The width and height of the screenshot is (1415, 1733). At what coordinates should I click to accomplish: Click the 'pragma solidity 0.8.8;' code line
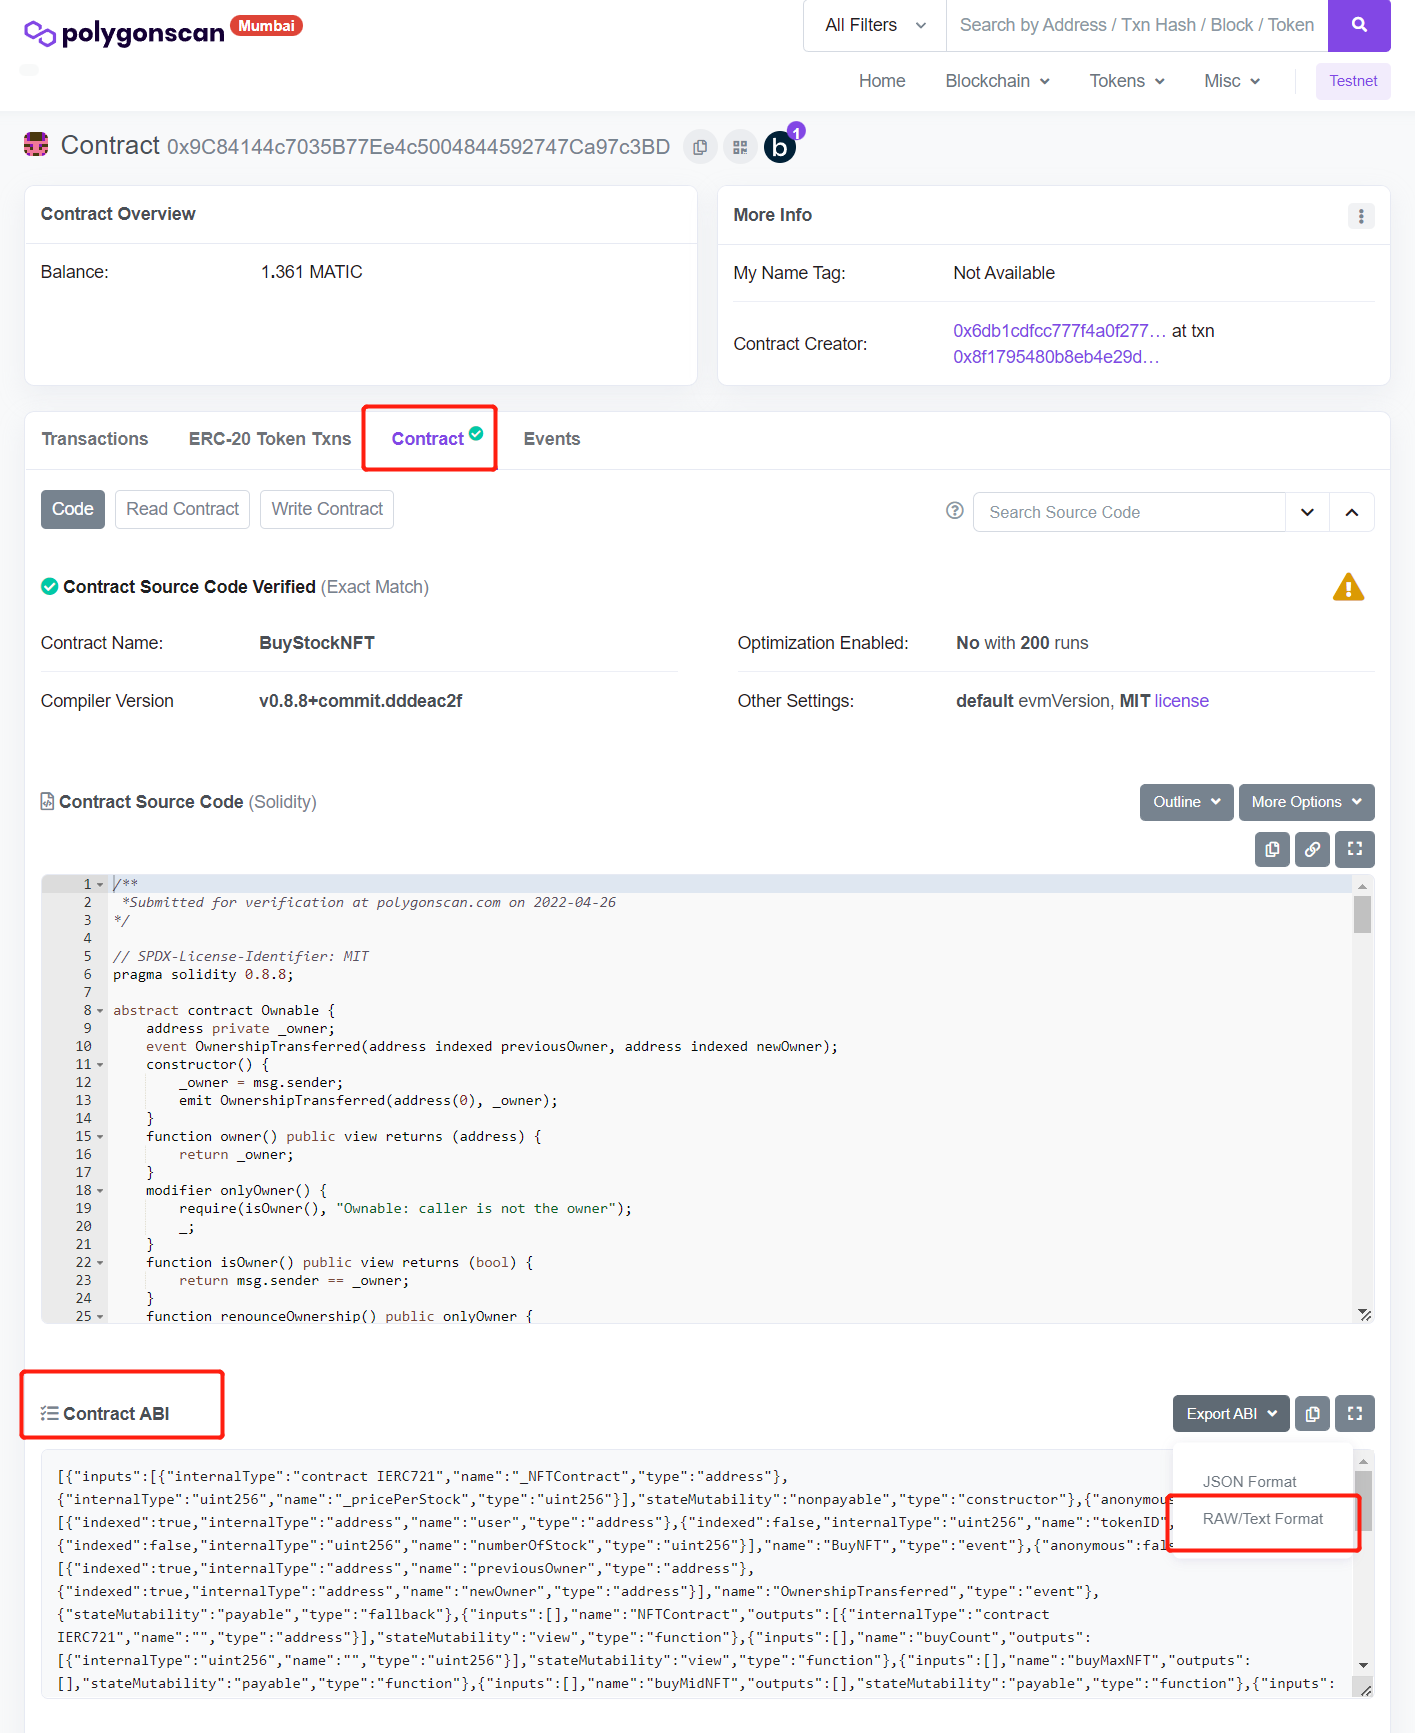[203, 975]
